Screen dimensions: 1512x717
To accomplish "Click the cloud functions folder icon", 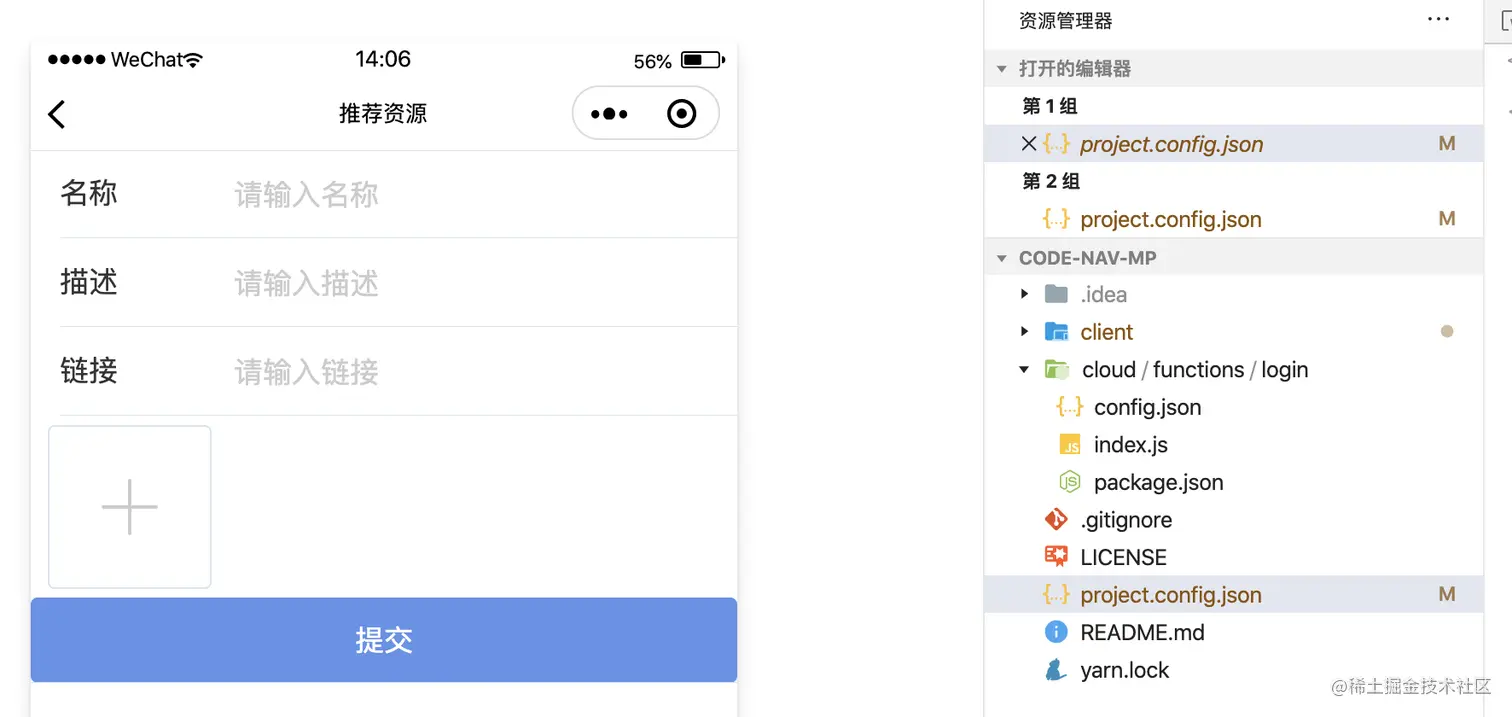I will [x=1057, y=370].
